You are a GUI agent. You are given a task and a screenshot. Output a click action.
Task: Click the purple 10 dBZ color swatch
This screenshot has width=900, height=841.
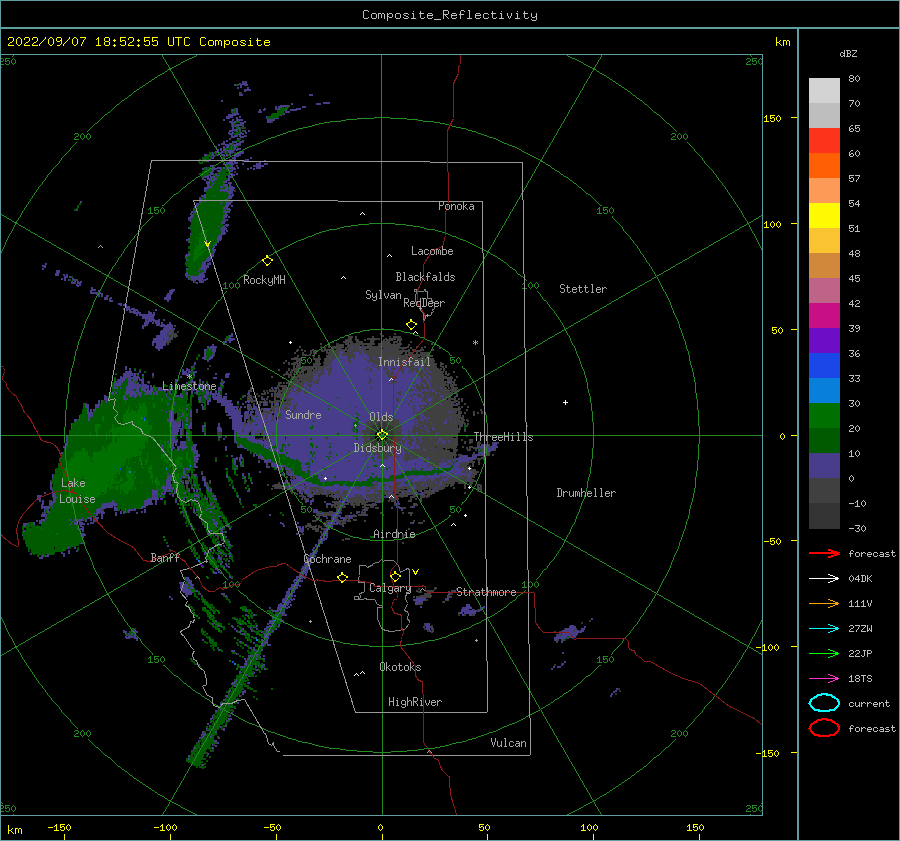(824, 465)
